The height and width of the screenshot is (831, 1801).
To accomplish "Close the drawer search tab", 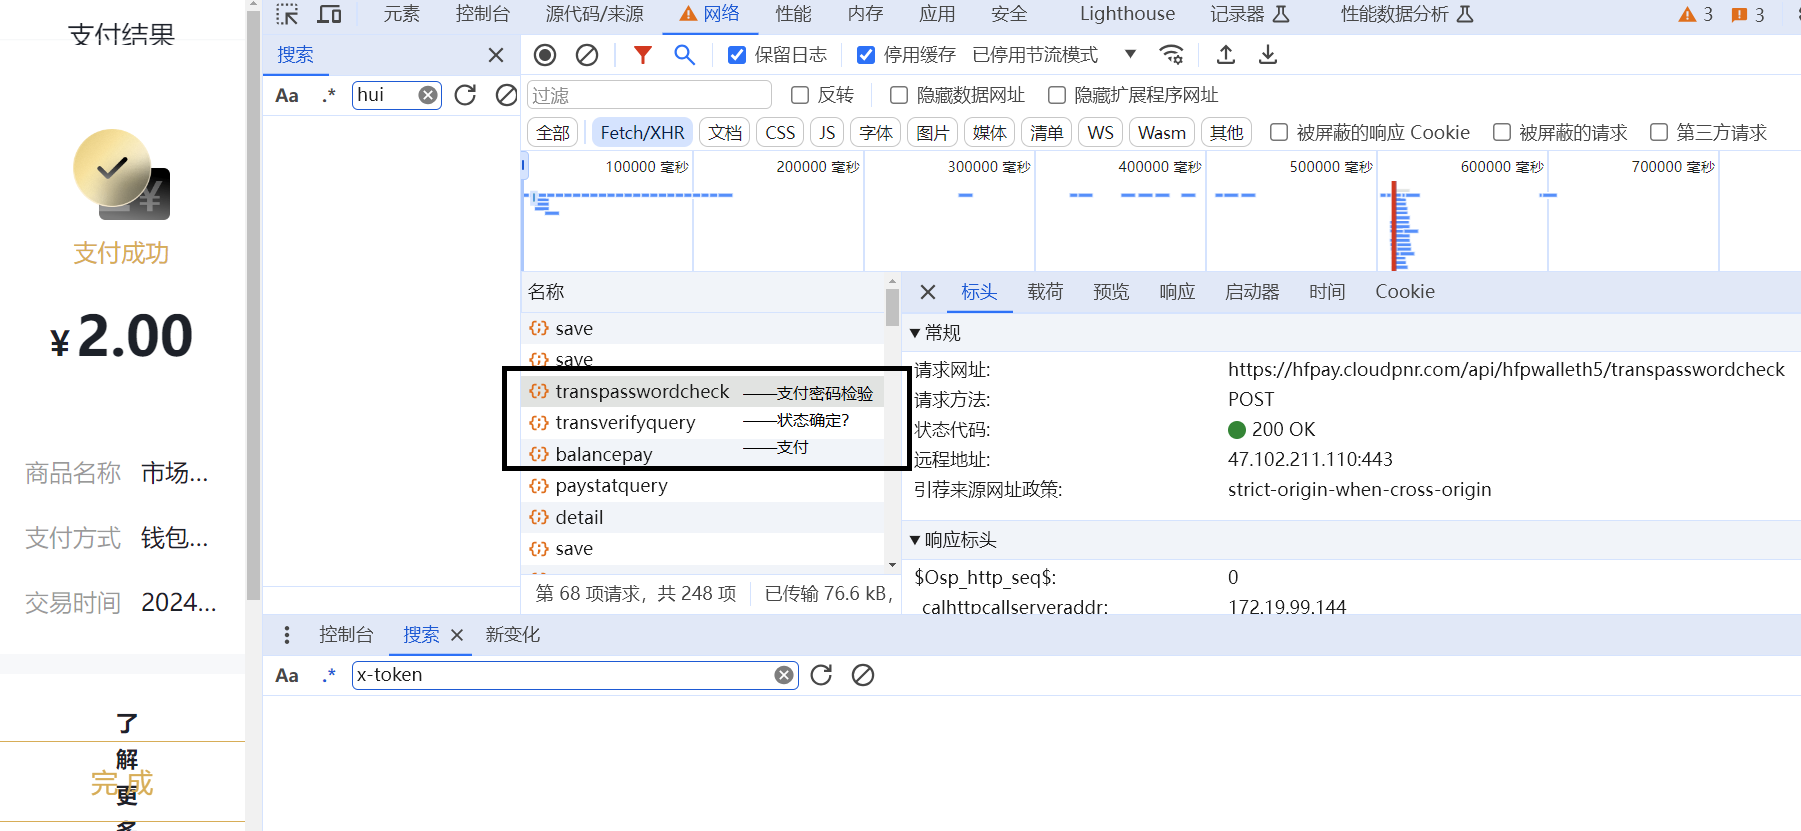I will (x=457, y=635).
